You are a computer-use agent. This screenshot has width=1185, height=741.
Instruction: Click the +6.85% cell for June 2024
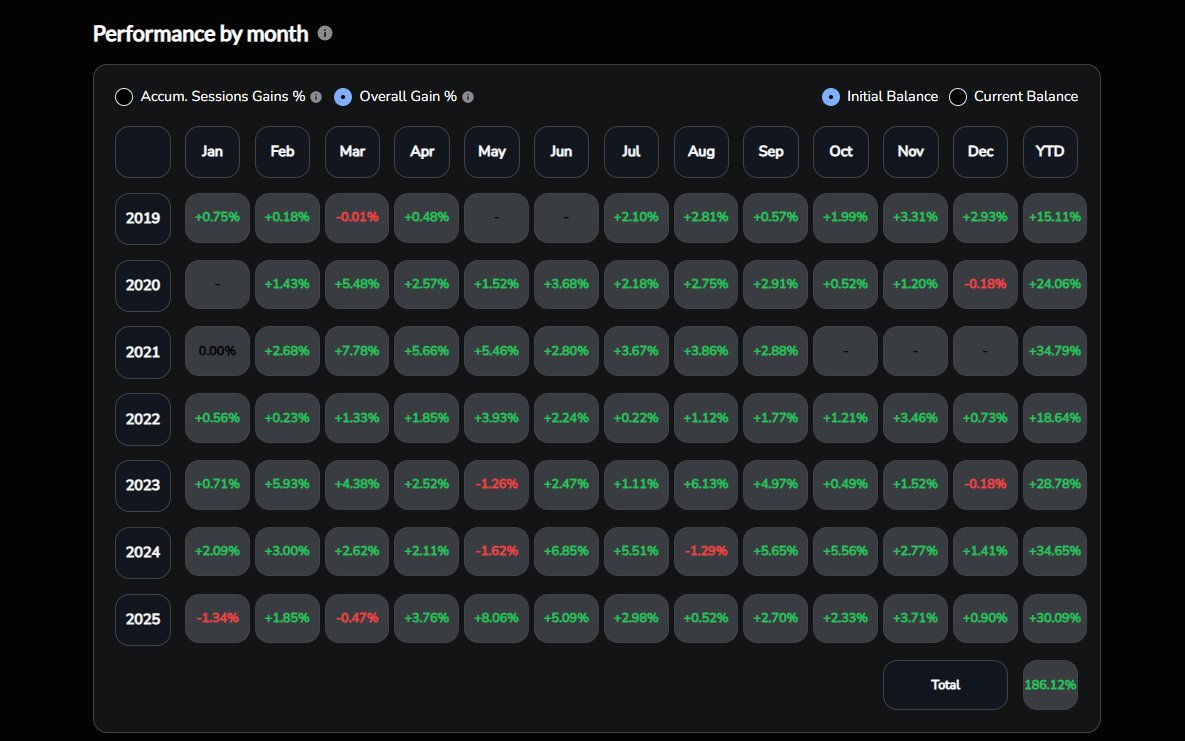566,551
